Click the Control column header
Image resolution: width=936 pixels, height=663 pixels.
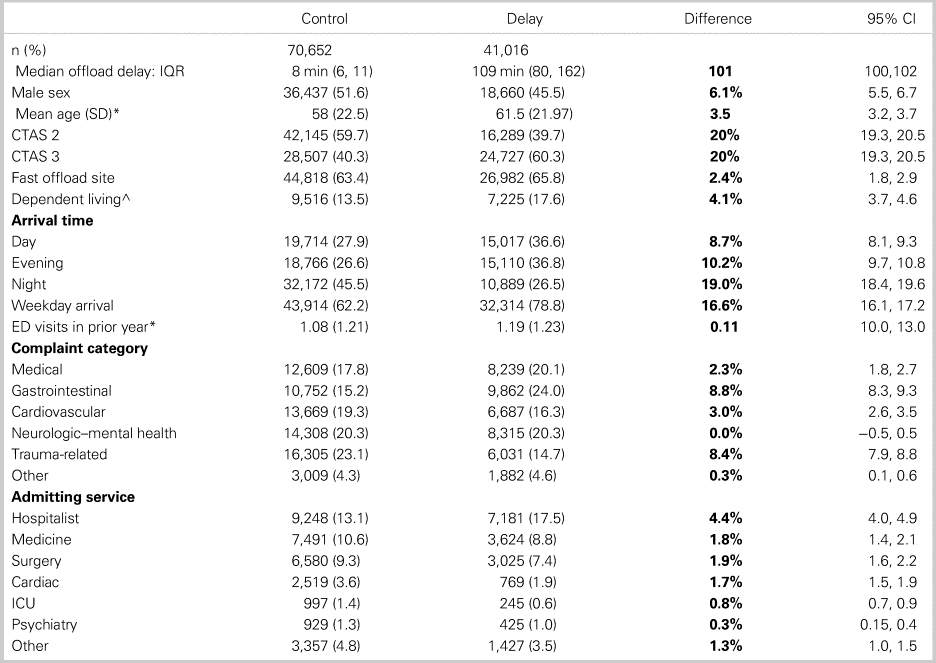coord(325,19)
